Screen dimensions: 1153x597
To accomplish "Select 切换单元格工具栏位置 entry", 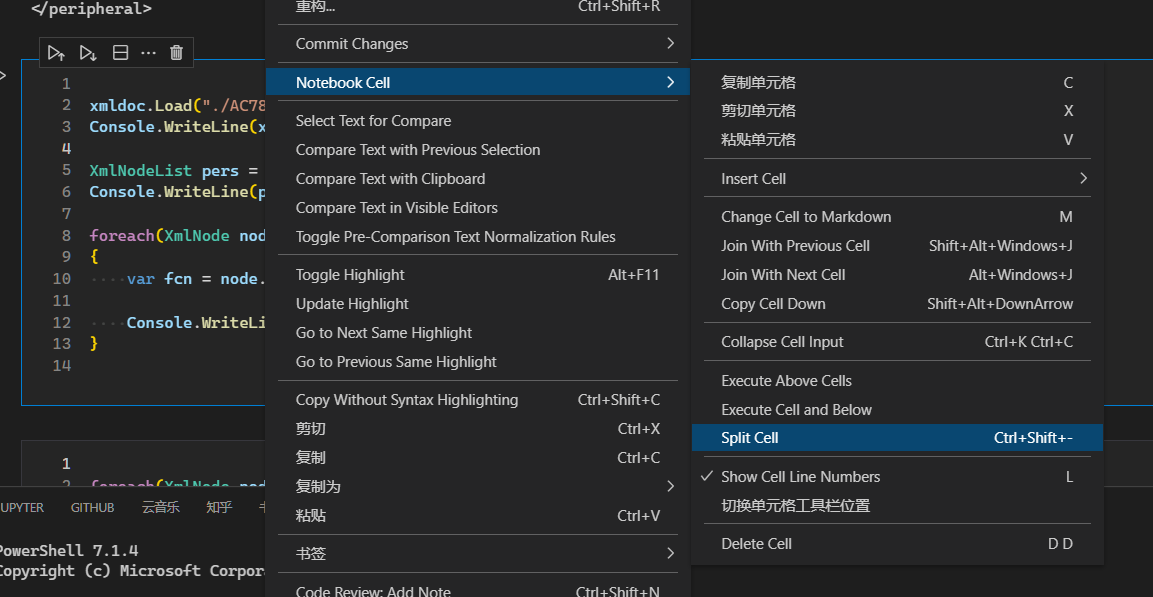I will 897,505.
